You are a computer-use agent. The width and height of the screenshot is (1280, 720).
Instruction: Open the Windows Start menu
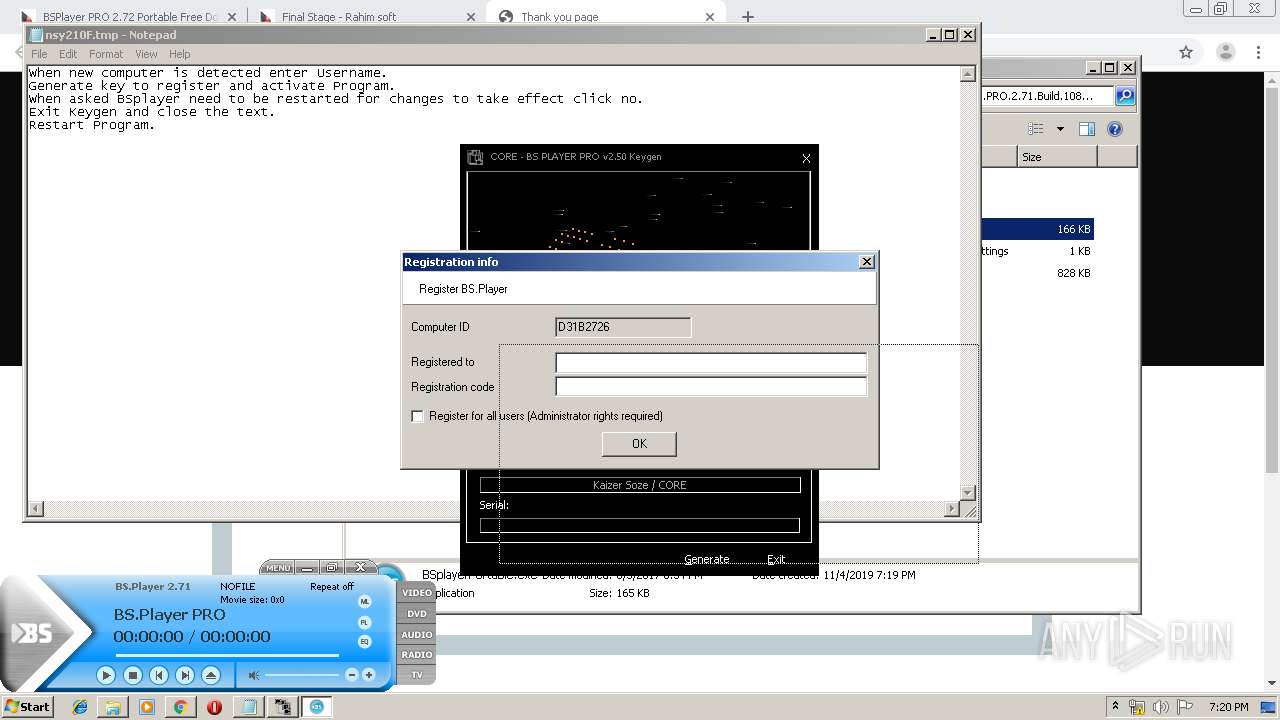tap(27, 706)
